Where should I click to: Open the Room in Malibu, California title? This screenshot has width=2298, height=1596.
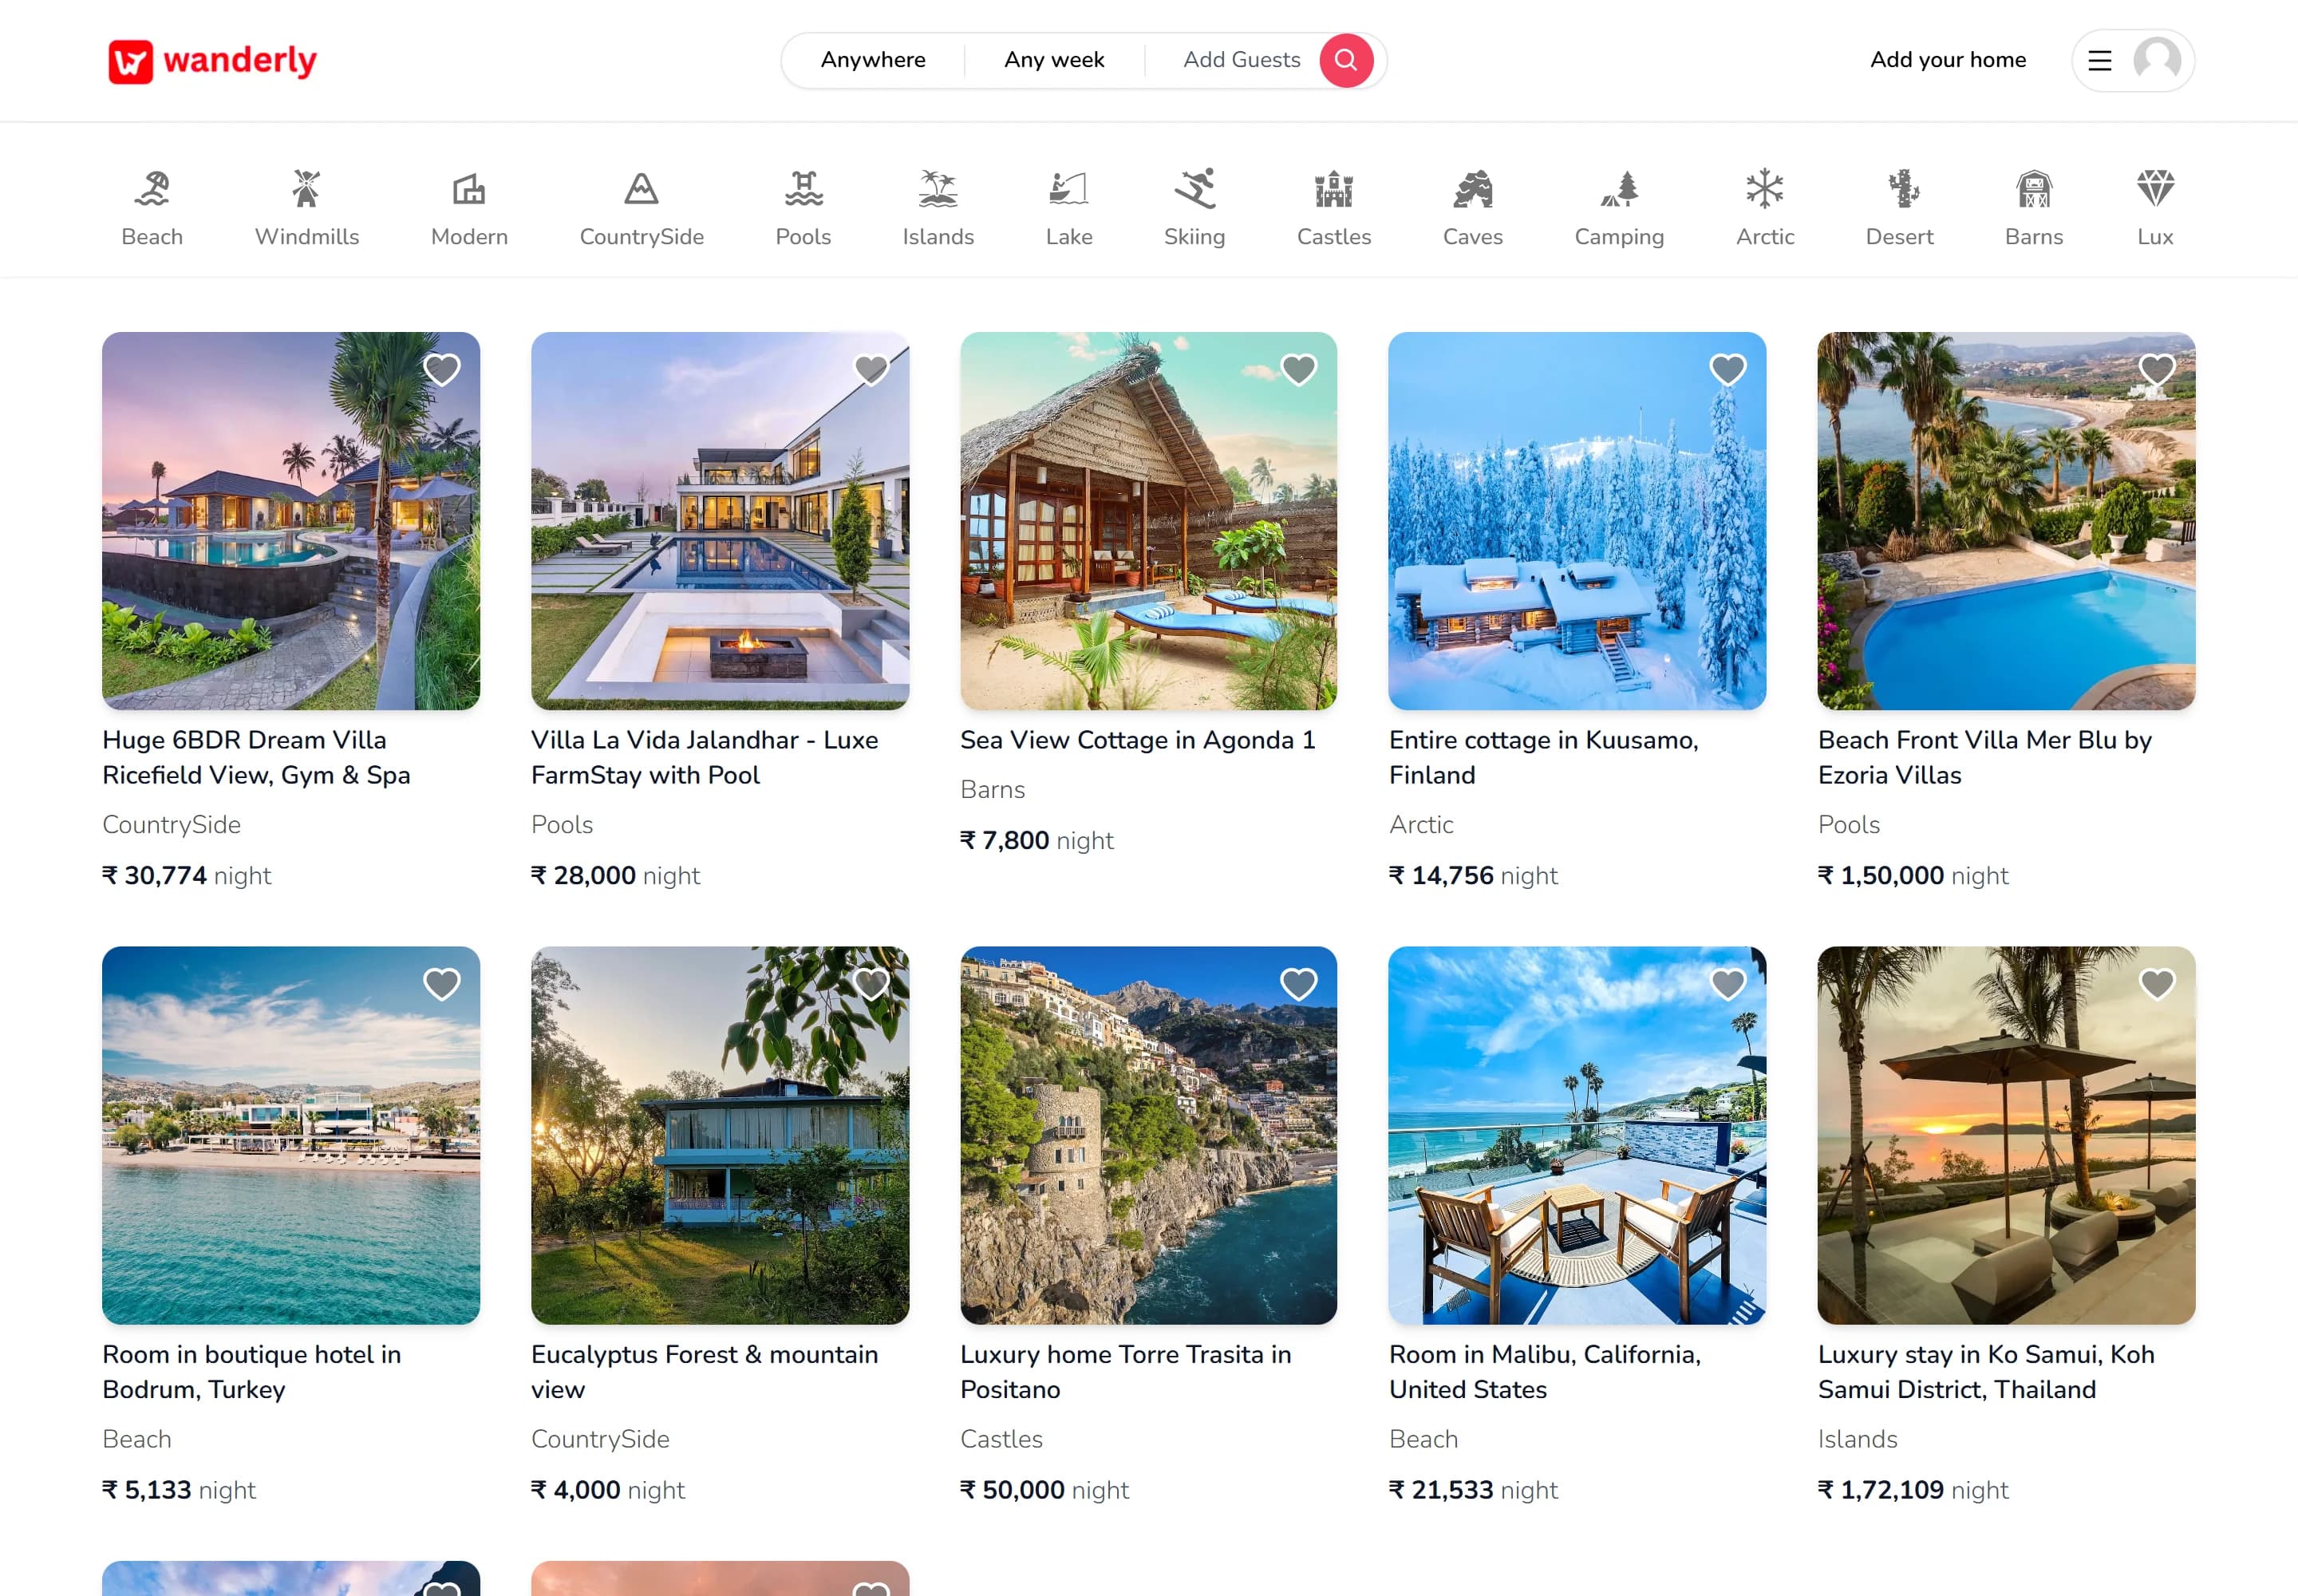(x=1544, y=1371)
